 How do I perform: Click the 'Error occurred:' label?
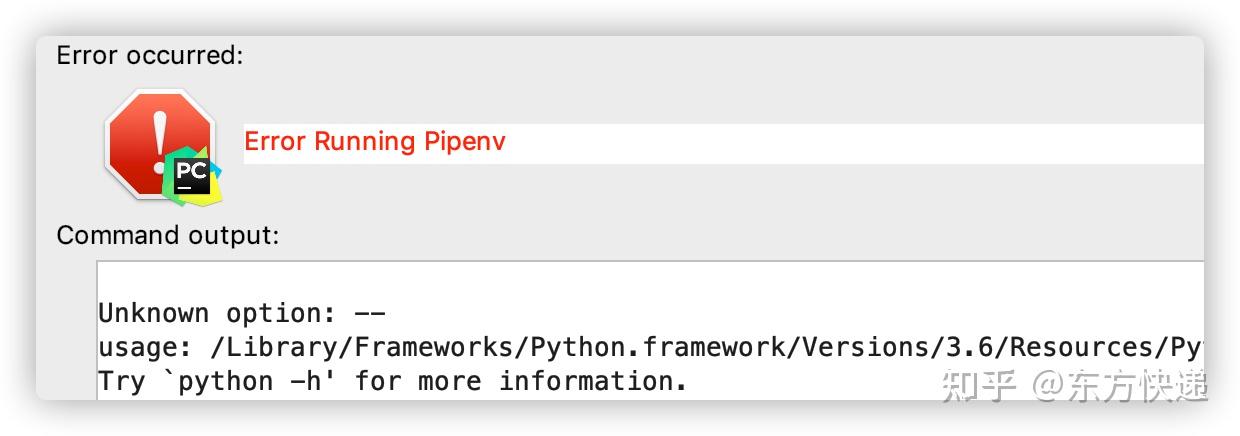click(x=150, y=55)
